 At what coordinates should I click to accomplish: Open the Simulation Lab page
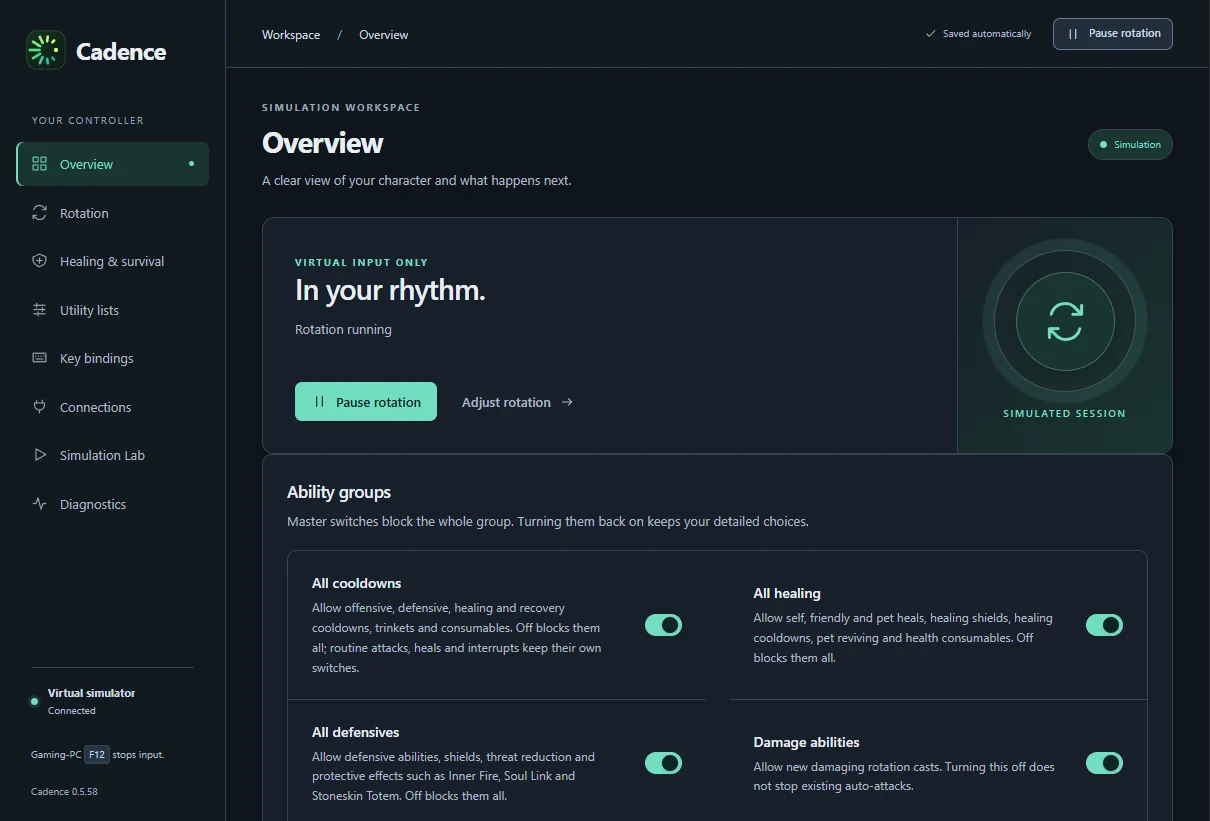[x=113, y=455]
